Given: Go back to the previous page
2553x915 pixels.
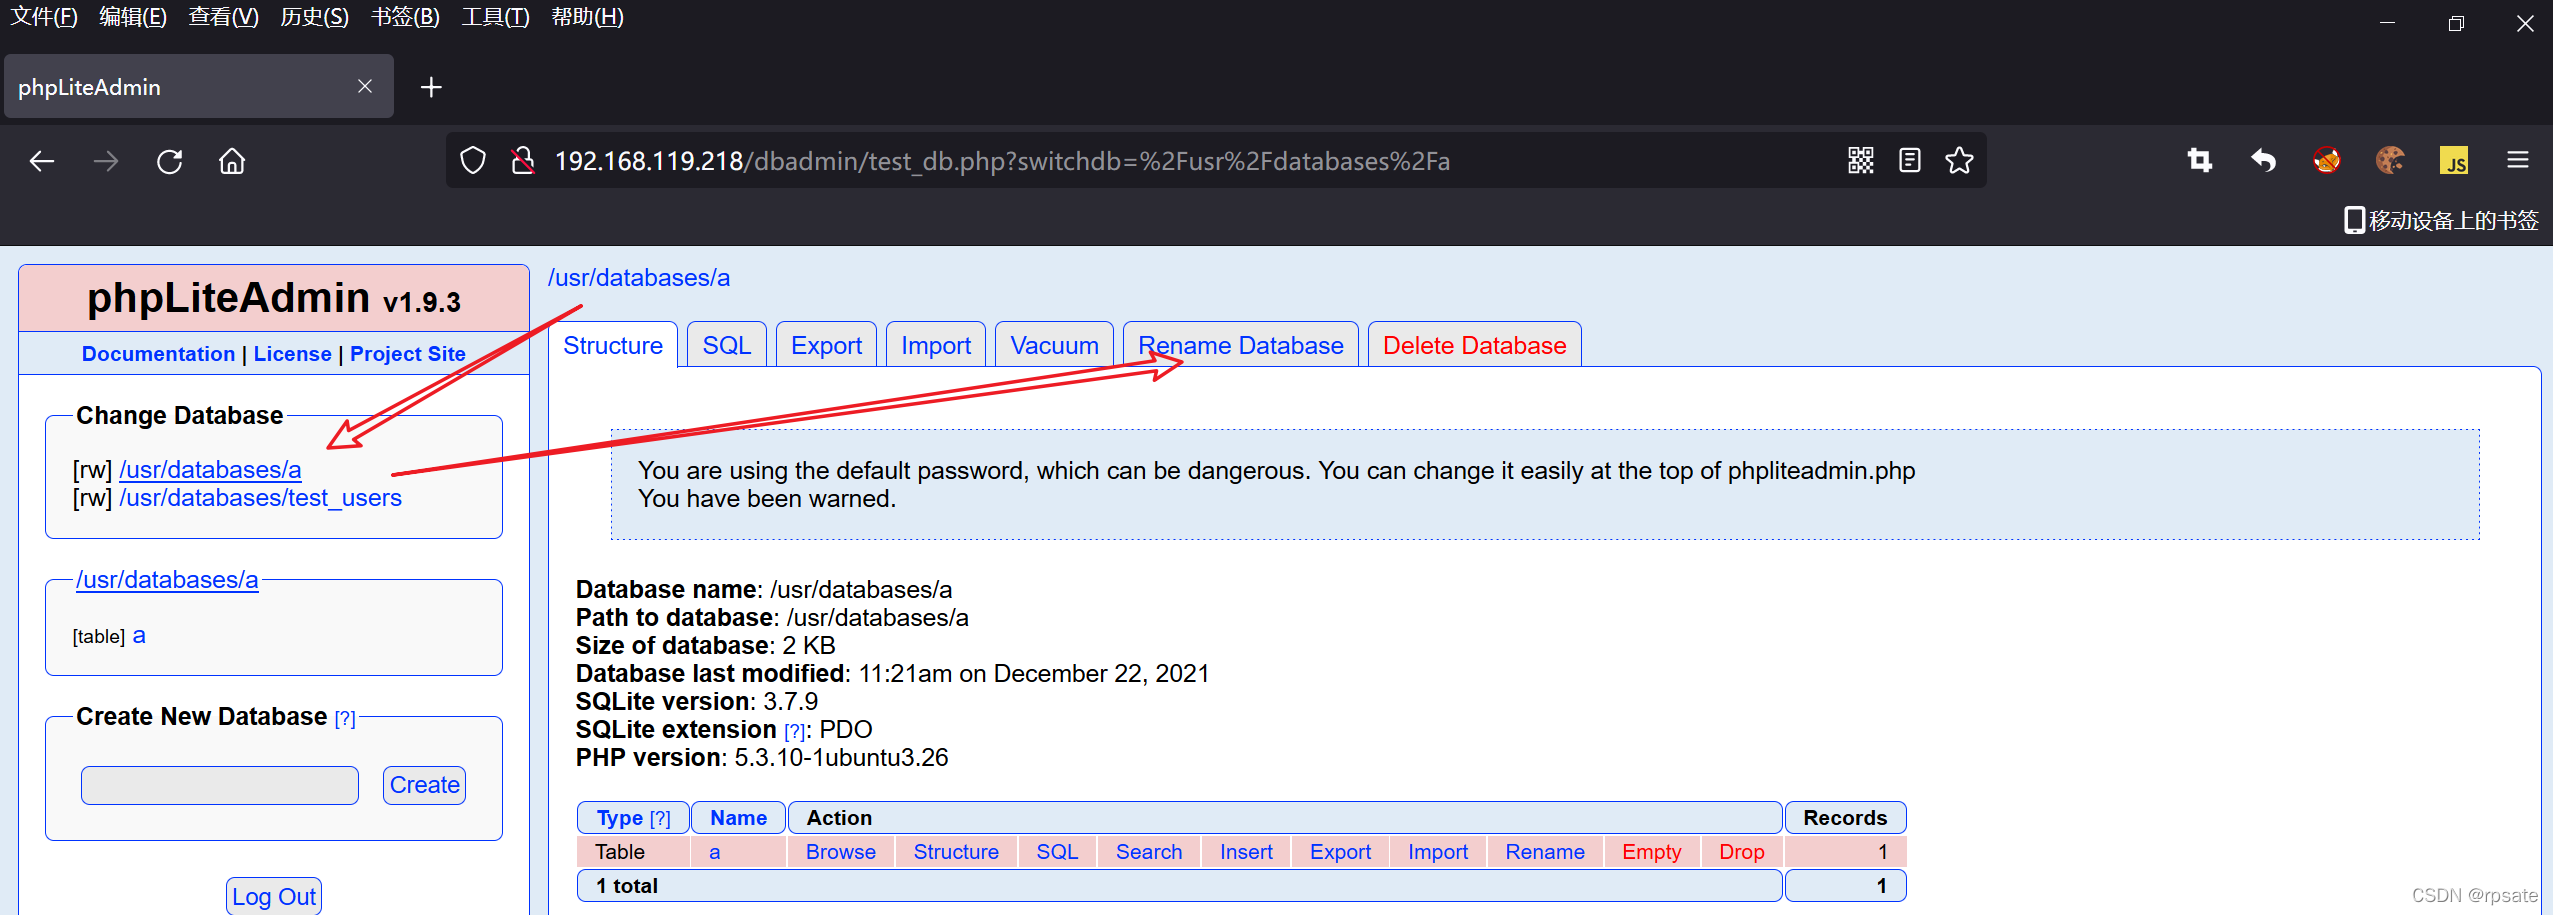Looking at the screenshot, I should coord(42,161).
